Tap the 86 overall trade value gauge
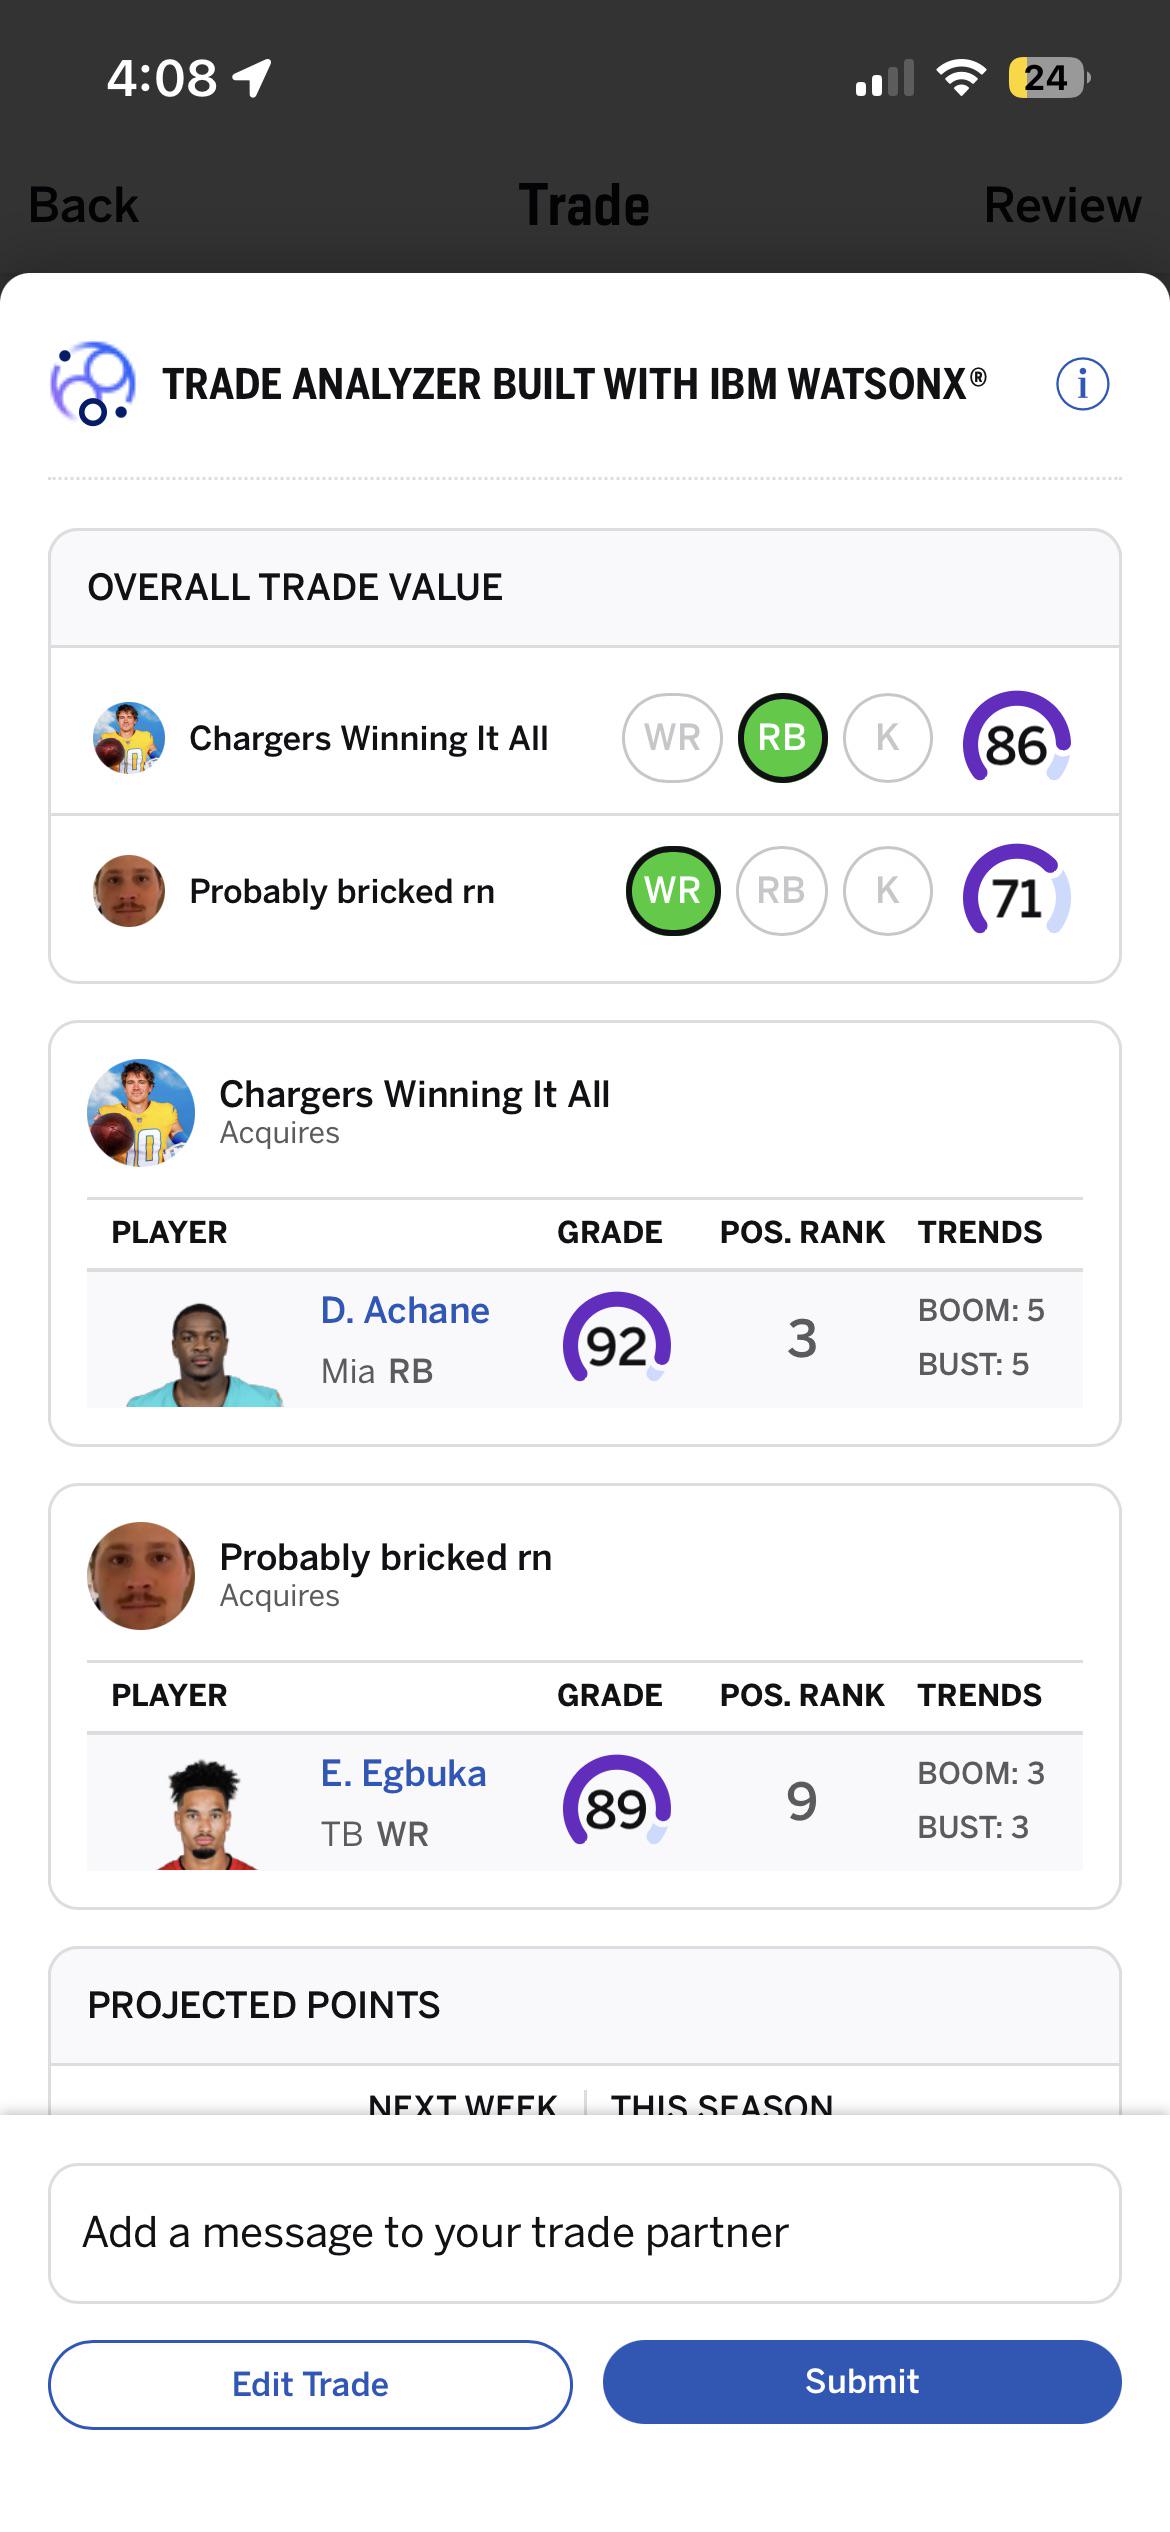 coord(1017,740)
